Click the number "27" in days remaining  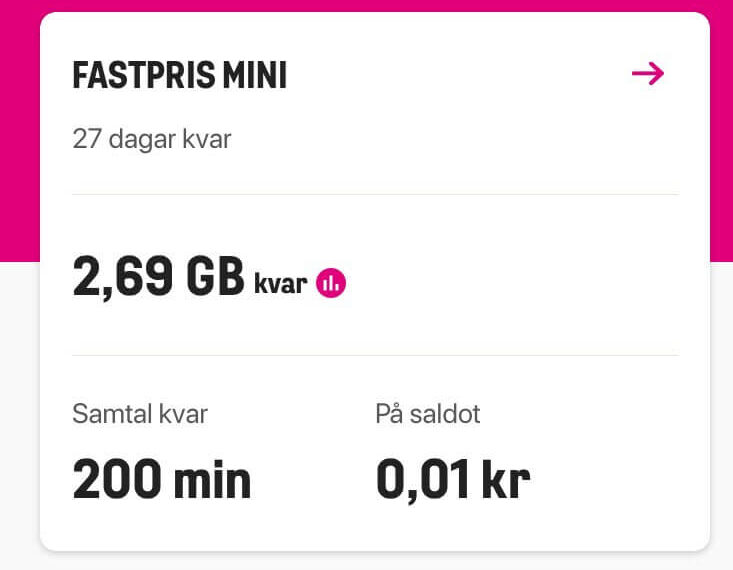pos(87,139)
